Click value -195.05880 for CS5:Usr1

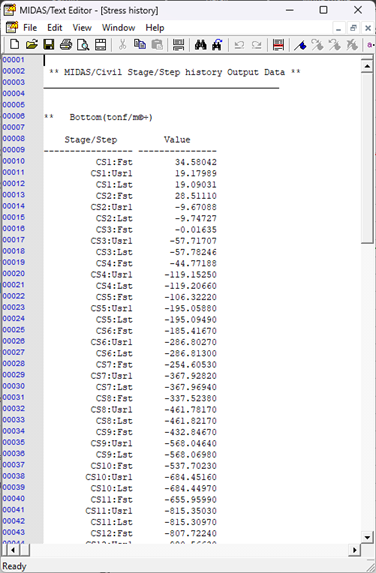pos(190,308)
